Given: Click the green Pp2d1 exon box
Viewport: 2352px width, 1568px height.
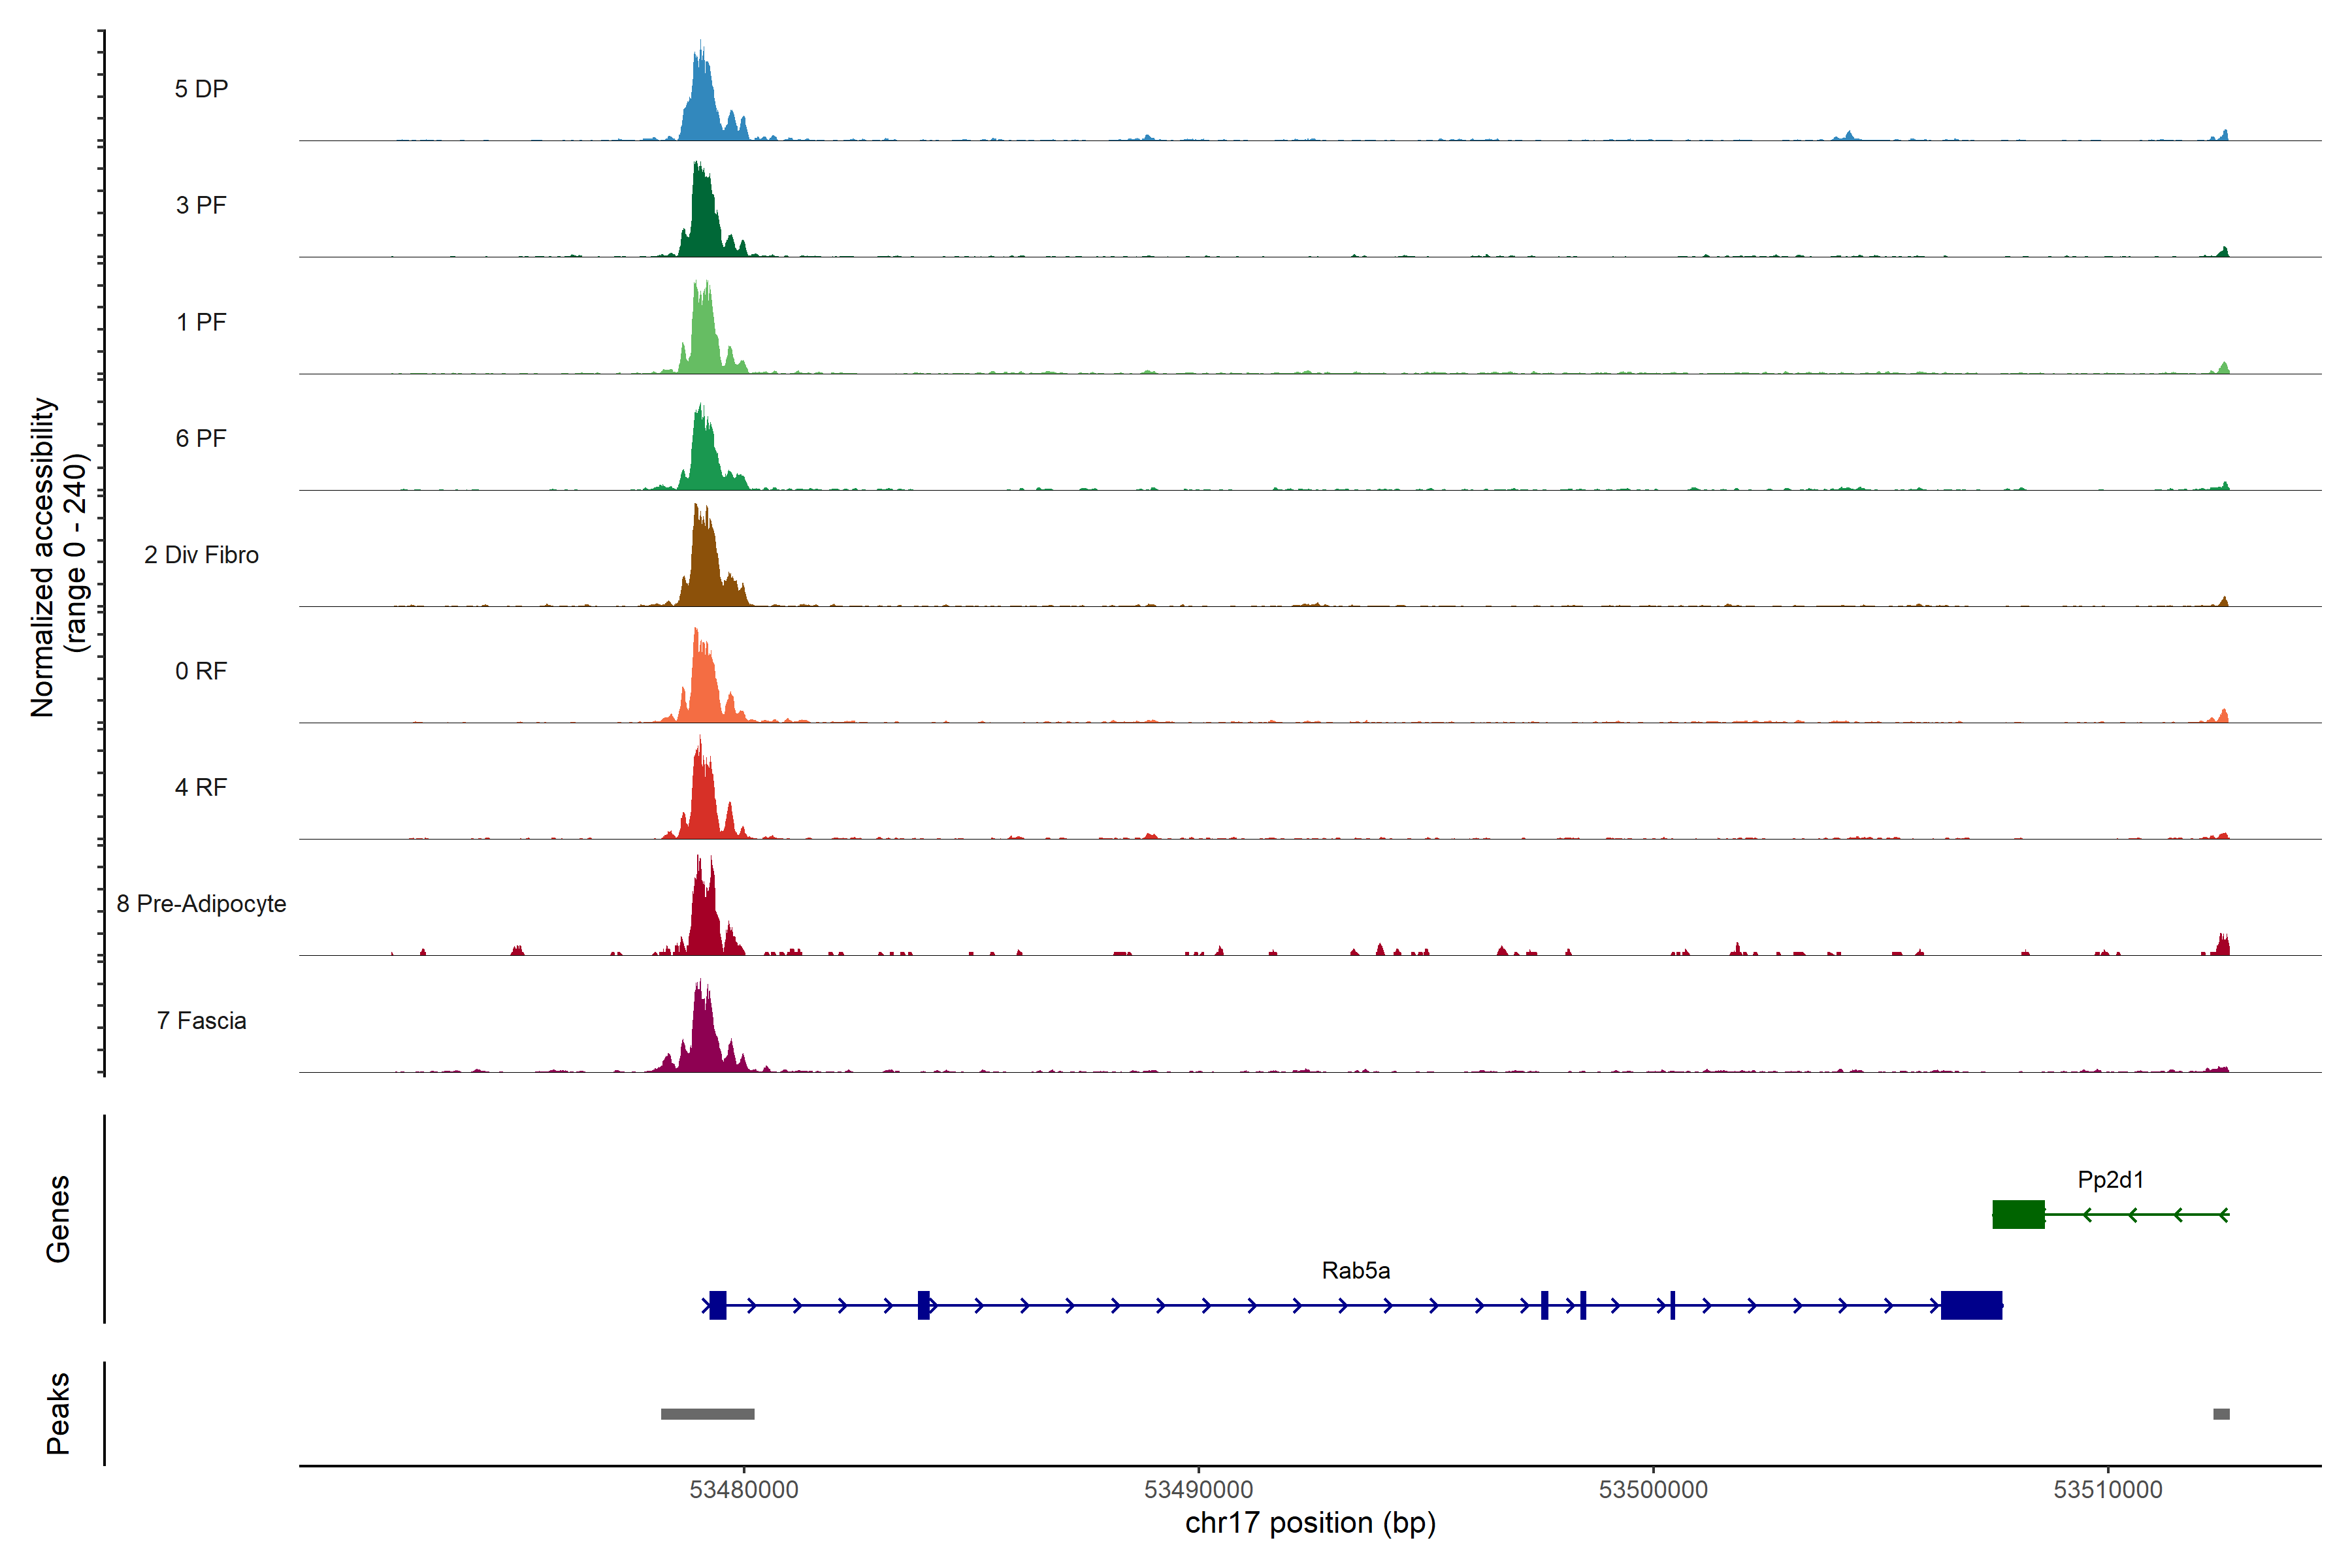Looking at the screenshot, I should 2018,1215.
